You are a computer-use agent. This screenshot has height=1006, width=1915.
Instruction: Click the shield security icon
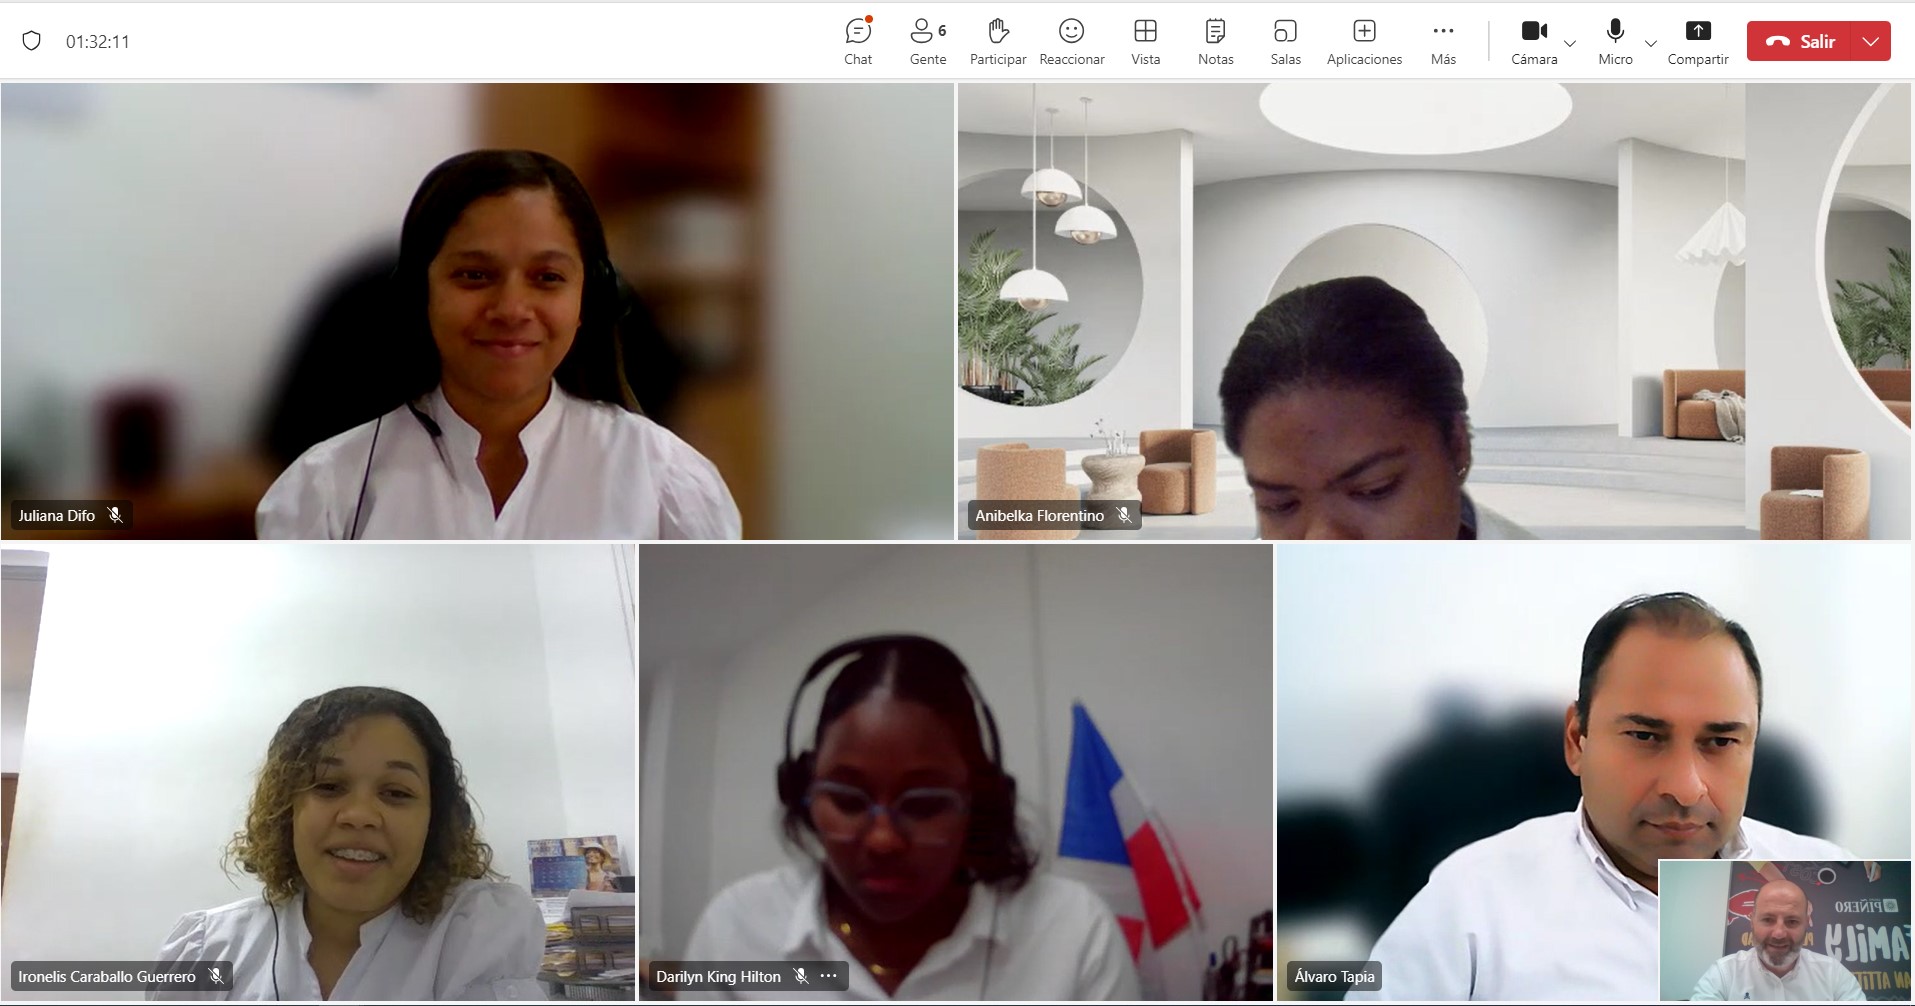click(x=32, y=41)
